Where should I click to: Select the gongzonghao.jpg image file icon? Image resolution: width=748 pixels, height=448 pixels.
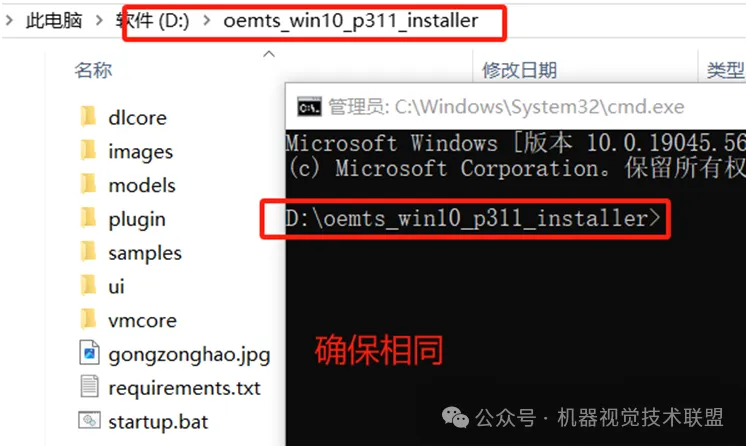89,353
